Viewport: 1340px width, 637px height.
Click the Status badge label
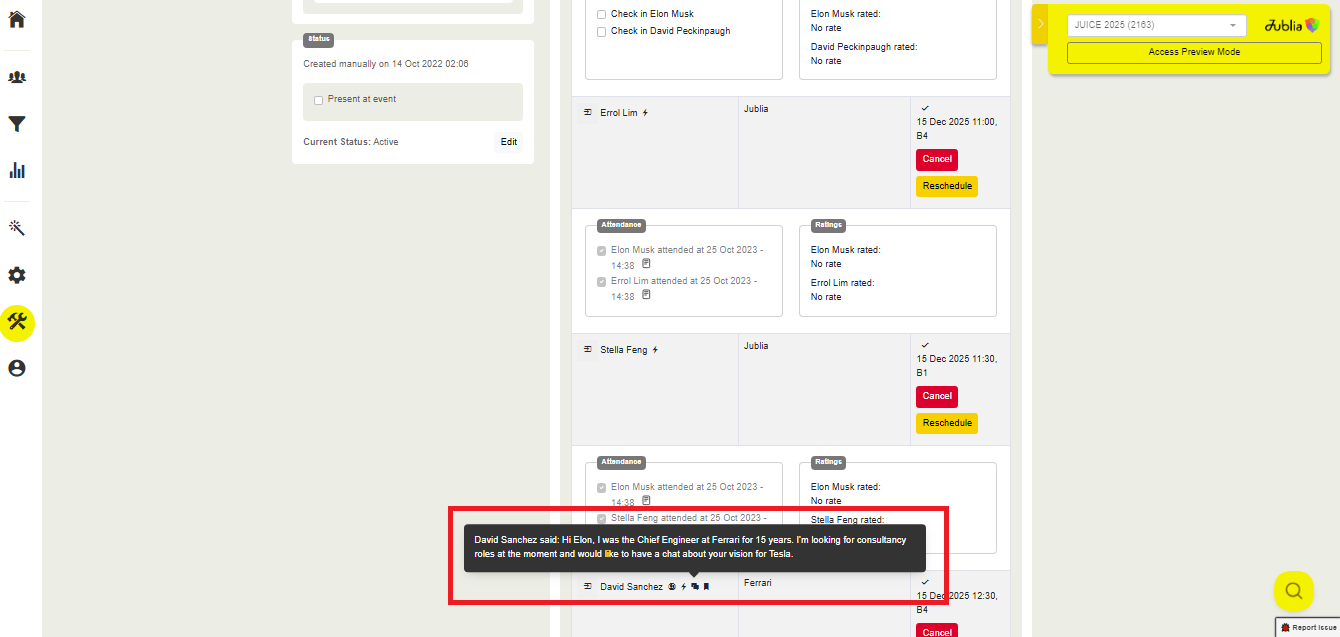tap(318, 39)
